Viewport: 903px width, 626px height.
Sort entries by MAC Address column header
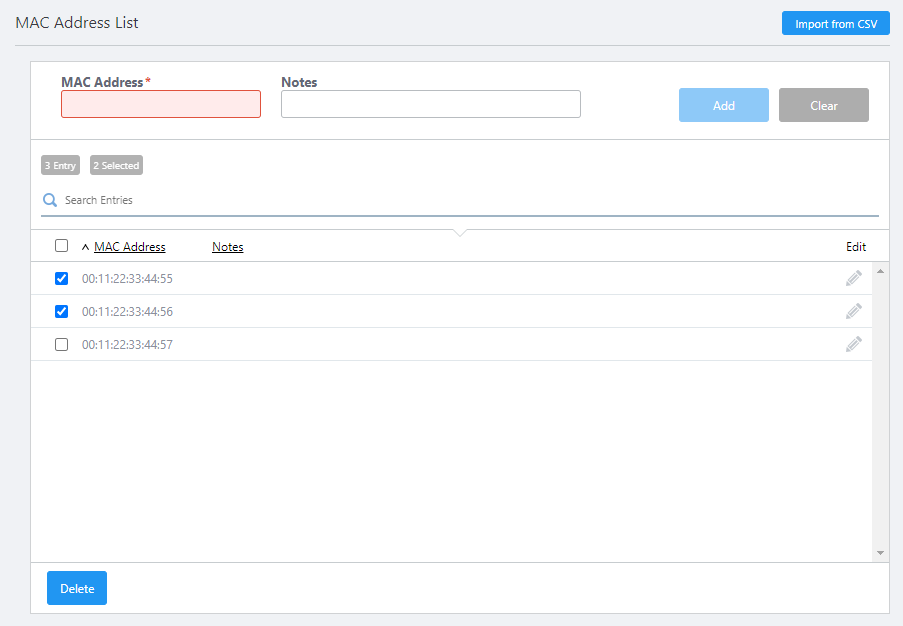(130, 247)
